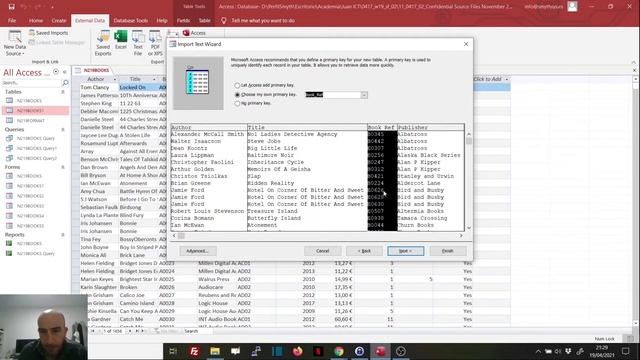Open the Click to Add column dropdown

tap(507, 79)
